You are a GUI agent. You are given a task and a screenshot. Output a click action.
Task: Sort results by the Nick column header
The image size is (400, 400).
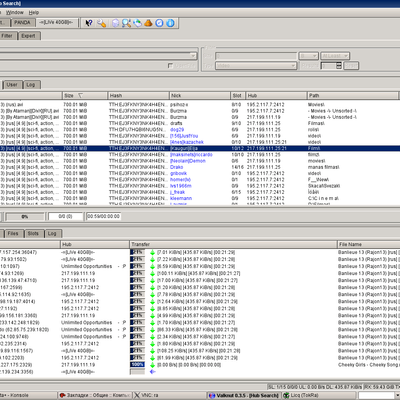click(200, 95)
